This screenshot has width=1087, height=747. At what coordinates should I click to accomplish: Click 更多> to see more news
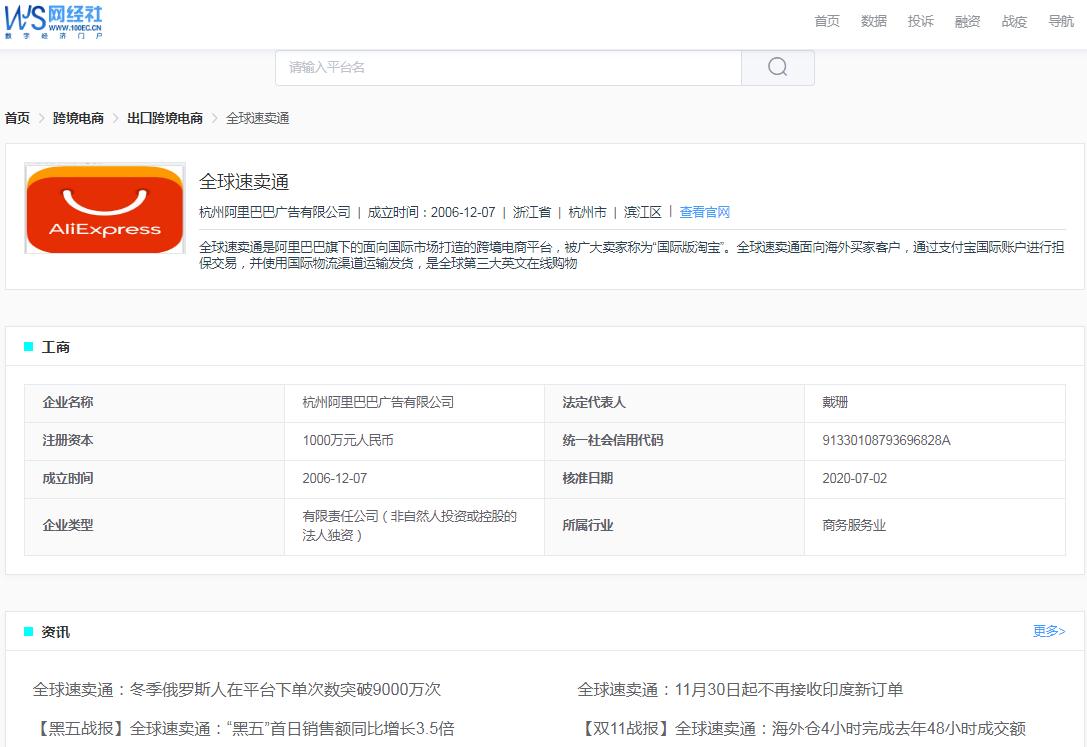1048,631
